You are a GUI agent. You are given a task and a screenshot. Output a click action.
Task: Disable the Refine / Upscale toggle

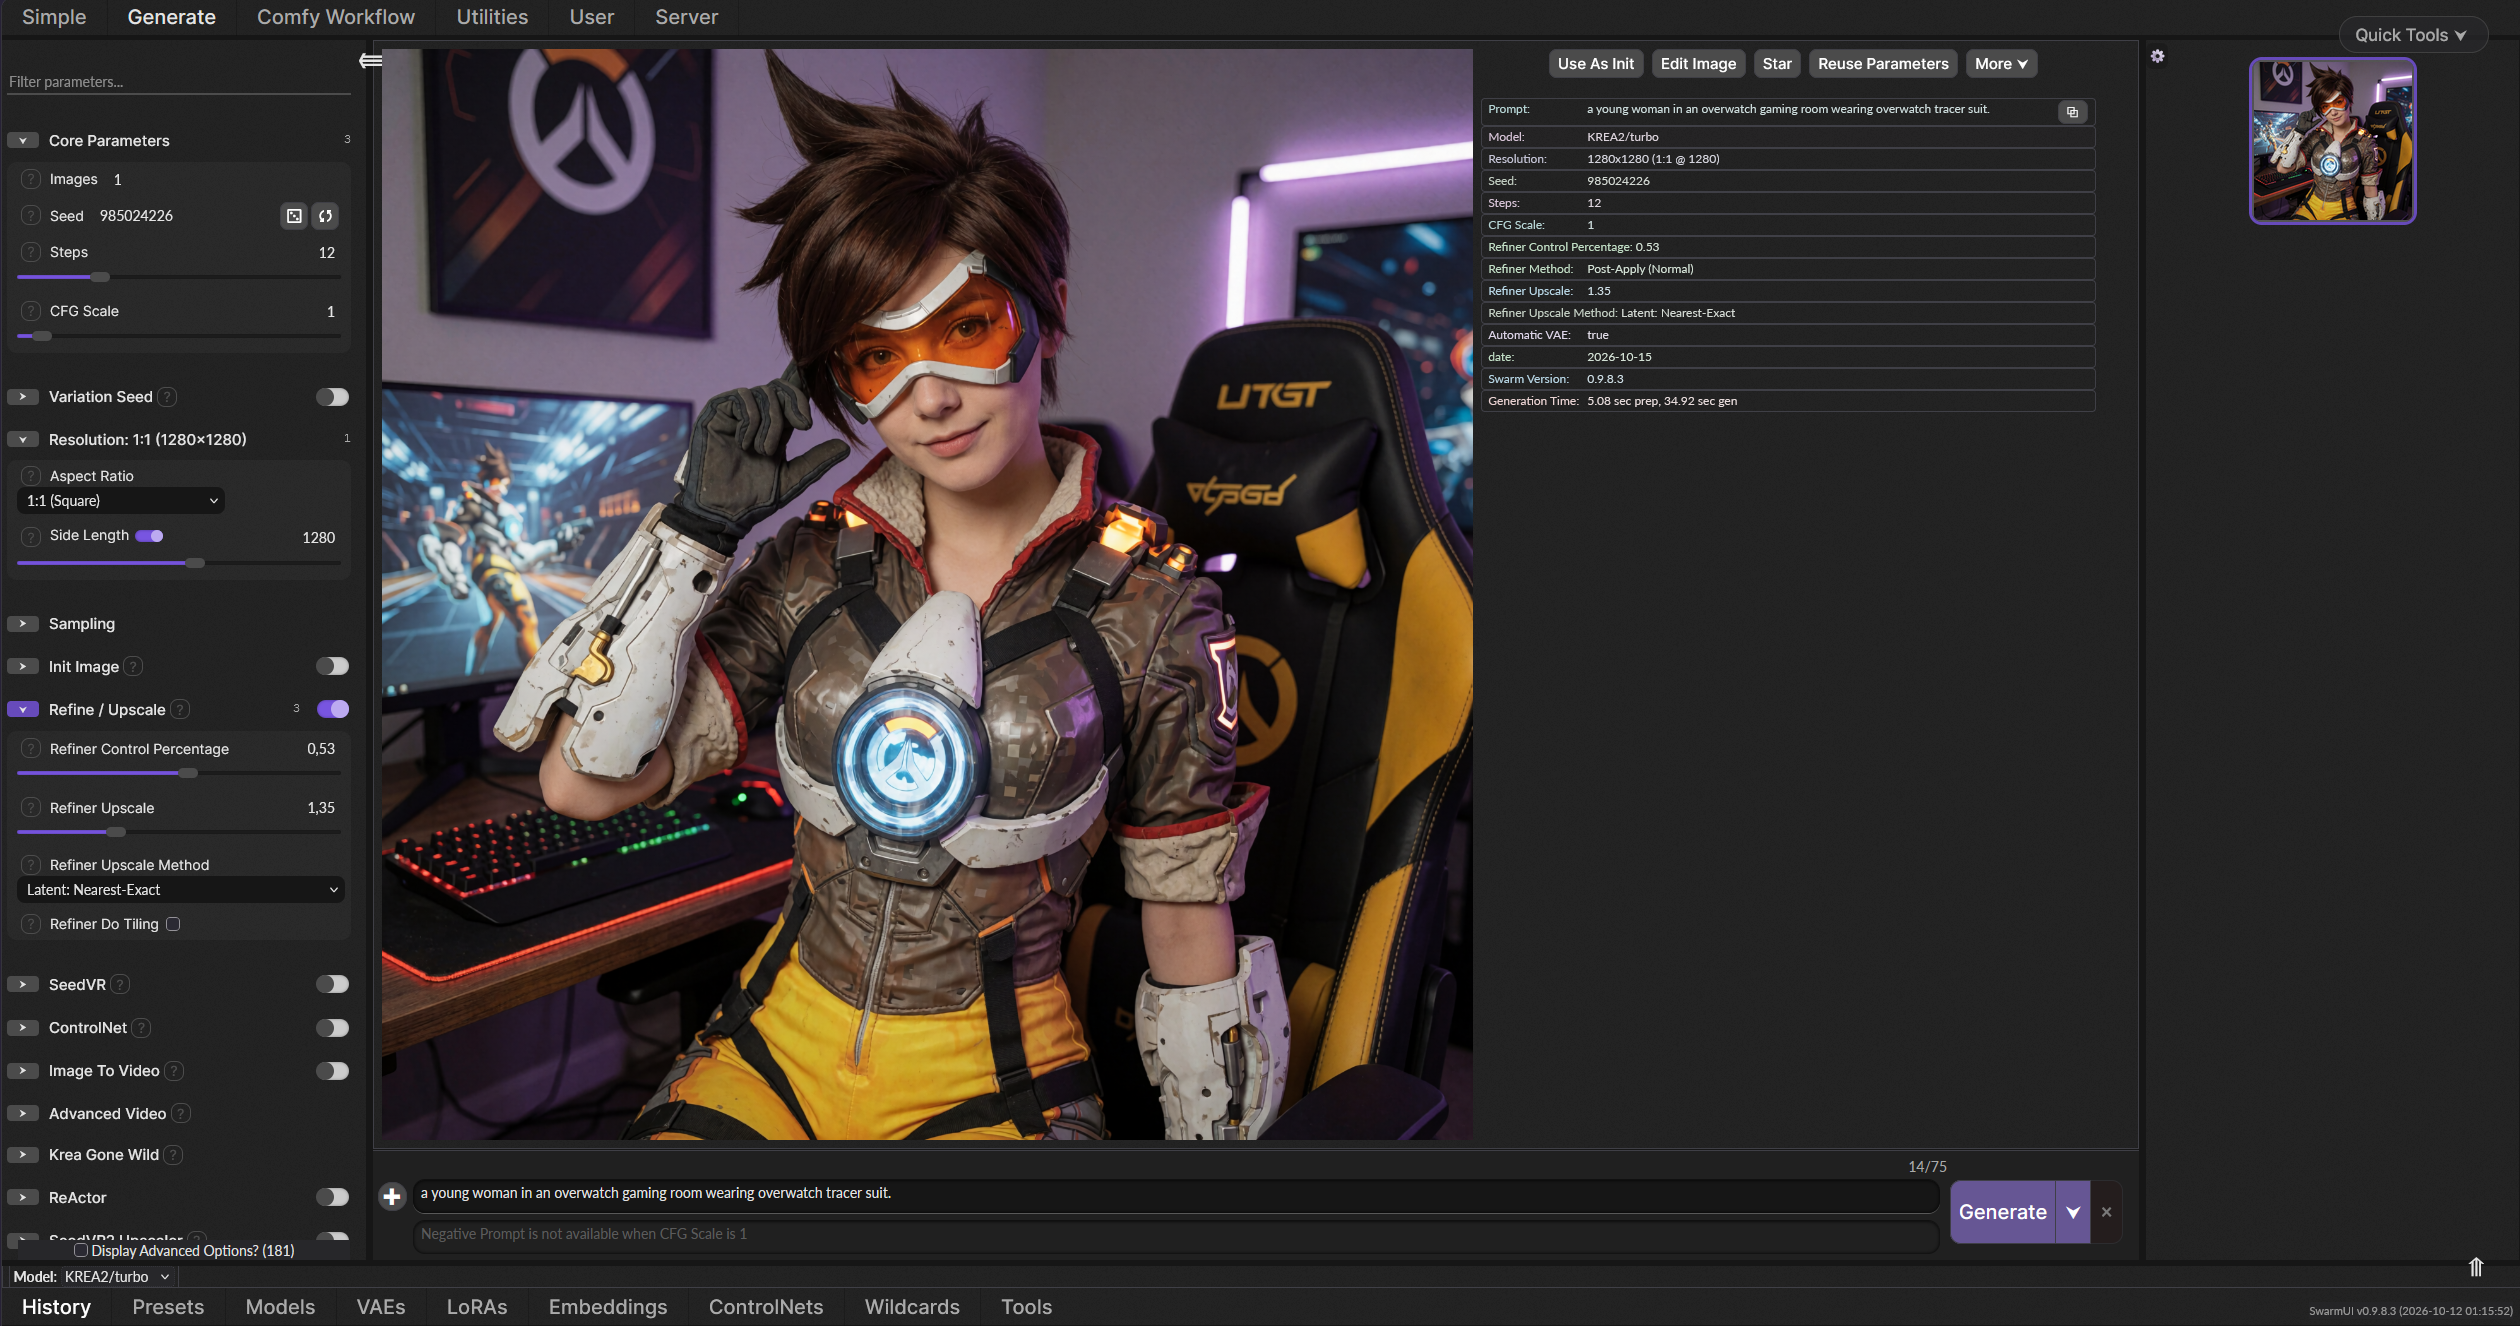point(332,709)
